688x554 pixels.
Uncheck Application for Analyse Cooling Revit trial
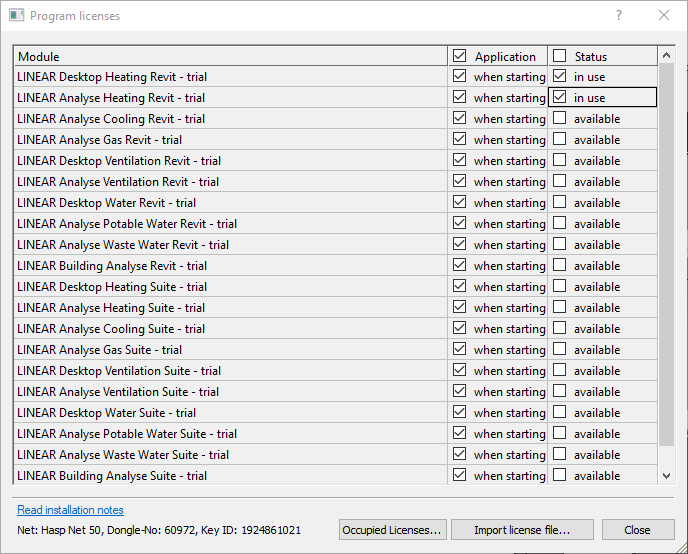[459, 118]
